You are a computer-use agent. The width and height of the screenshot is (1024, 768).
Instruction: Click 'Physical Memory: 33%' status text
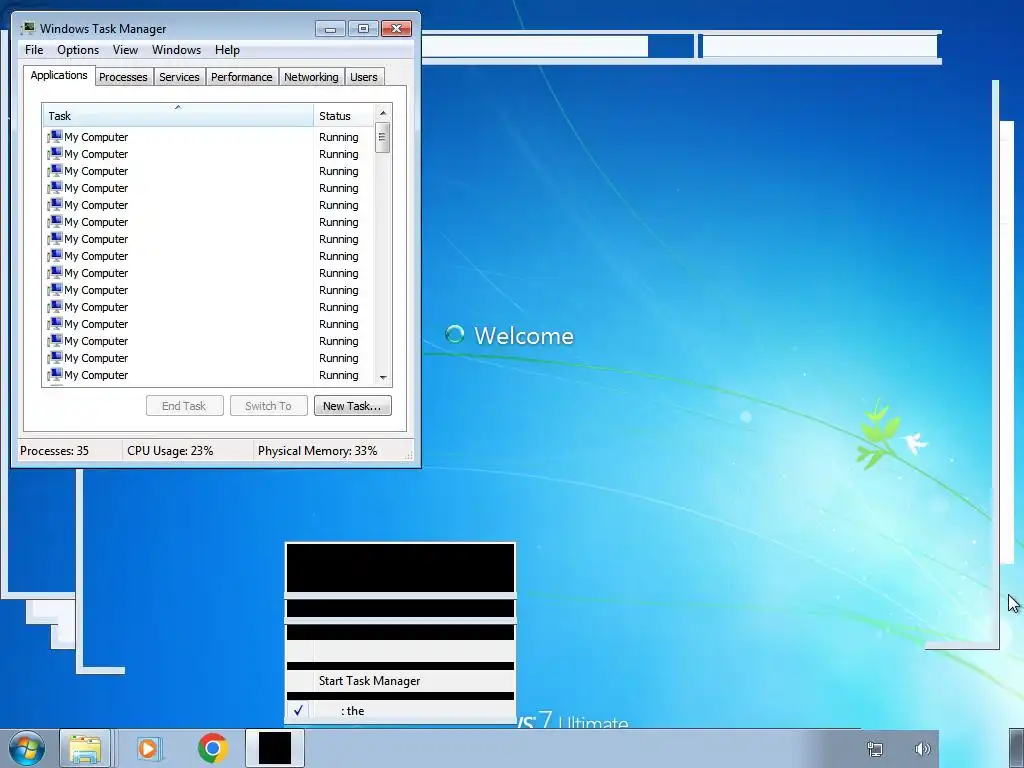click(317, 451)
